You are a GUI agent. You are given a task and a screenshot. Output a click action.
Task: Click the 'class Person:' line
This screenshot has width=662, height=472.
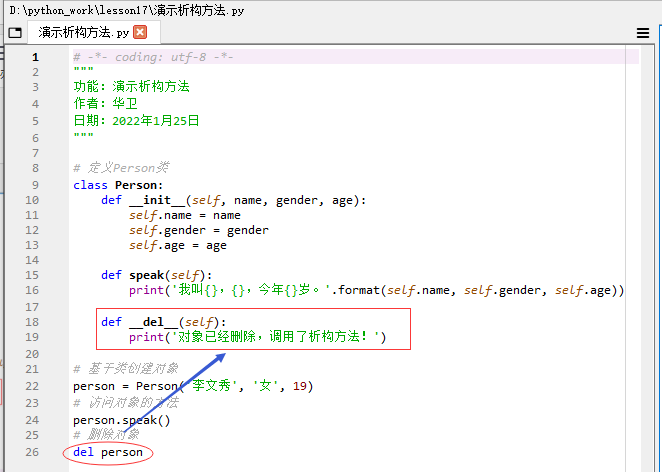118,185
